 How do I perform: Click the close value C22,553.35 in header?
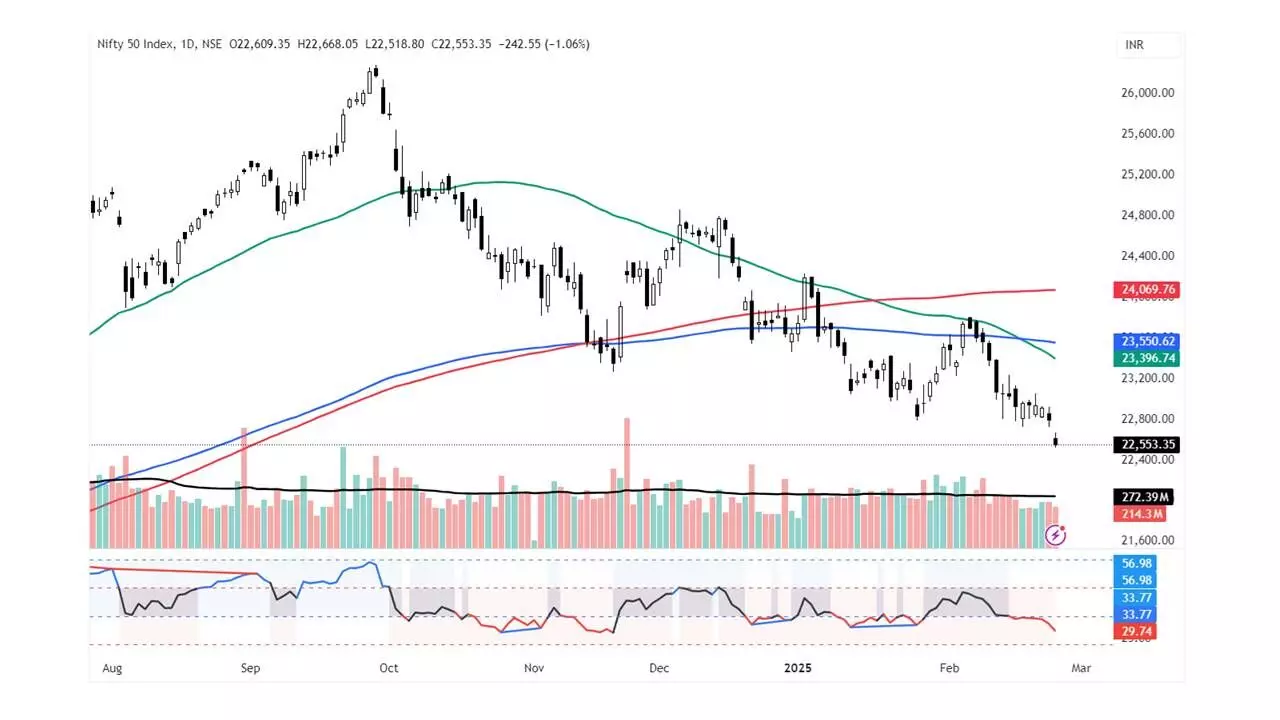click(x=460, y=44)
